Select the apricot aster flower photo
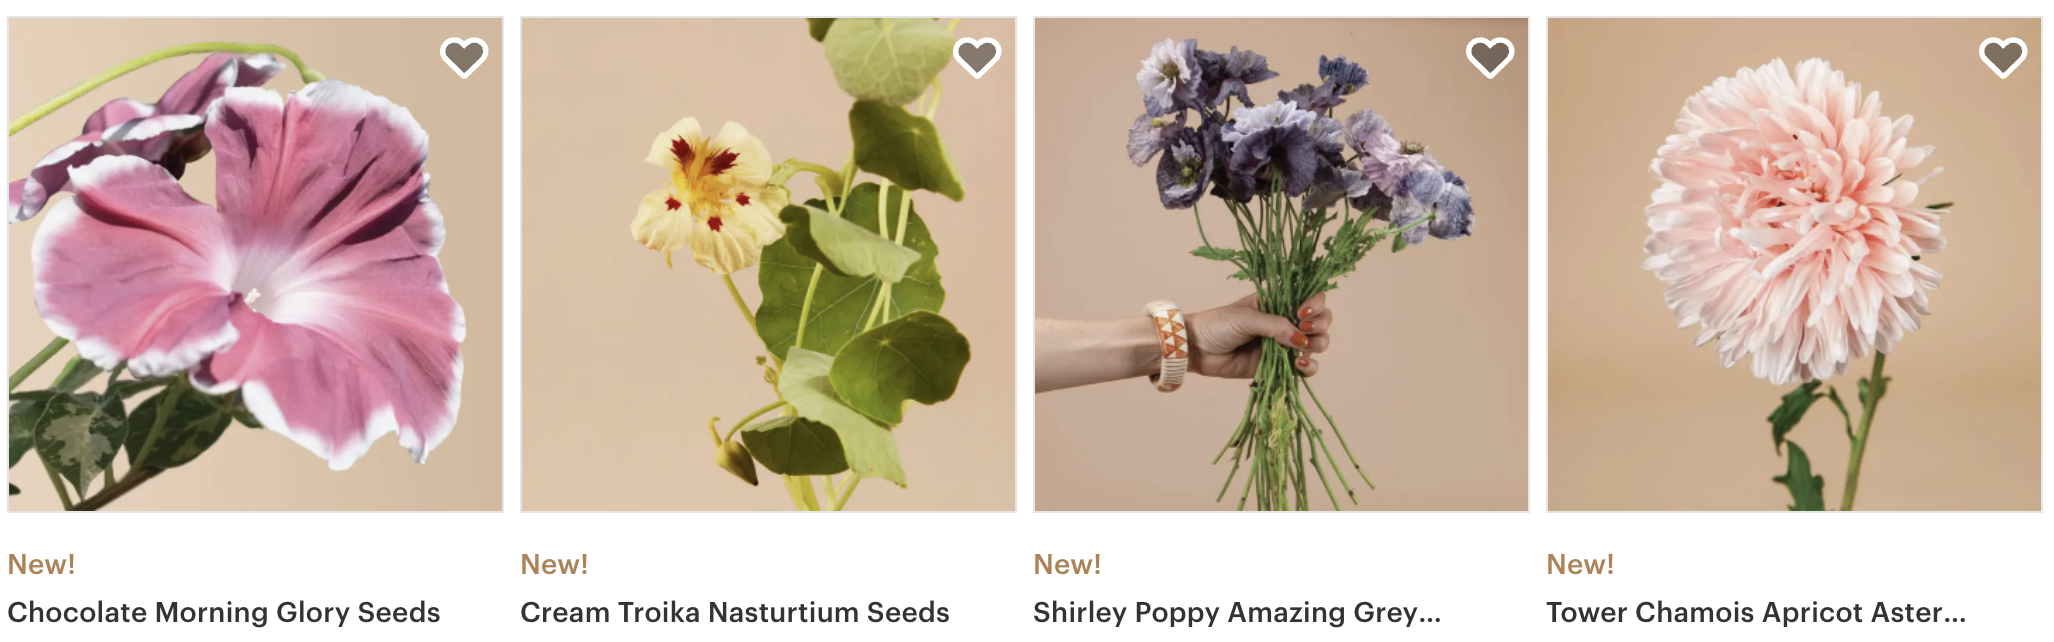2054x642 pixels. click(x=1794, y=264)
